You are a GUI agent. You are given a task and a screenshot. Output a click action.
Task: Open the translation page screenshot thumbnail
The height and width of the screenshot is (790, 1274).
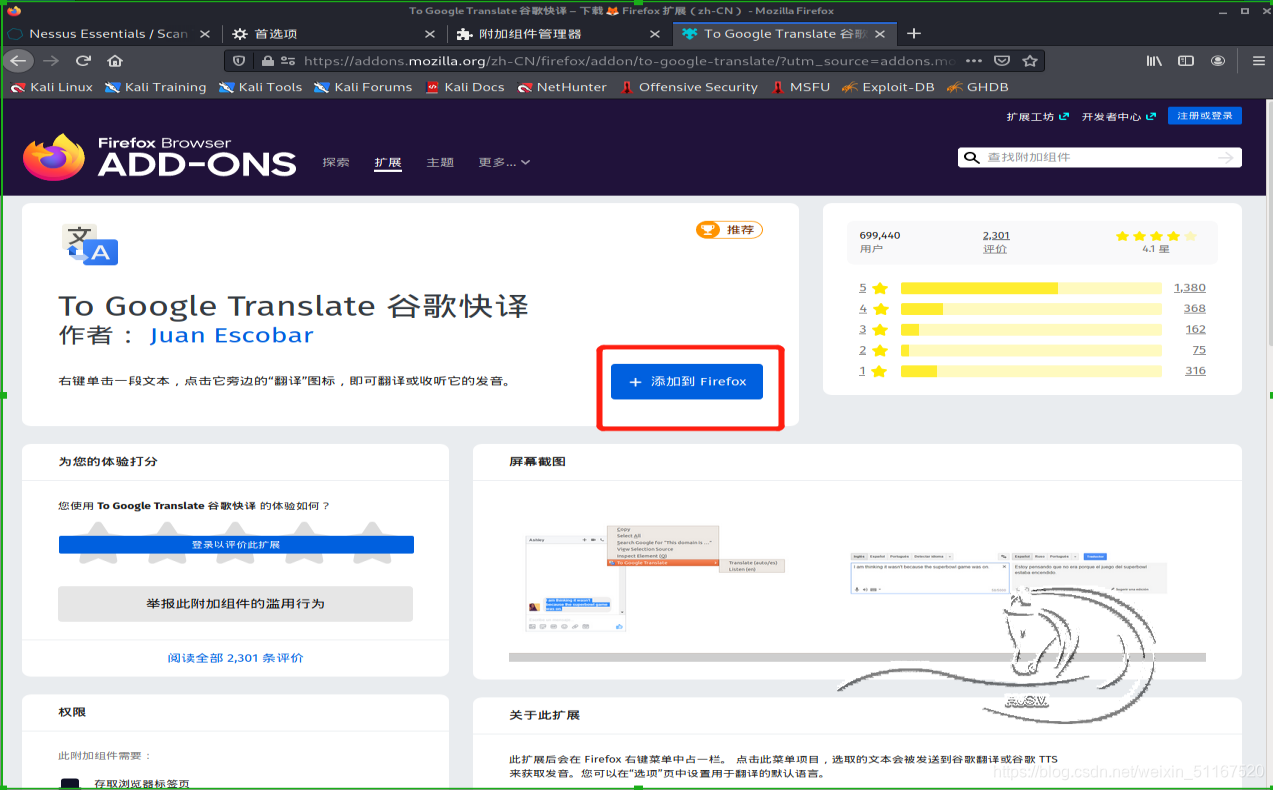1007,573
